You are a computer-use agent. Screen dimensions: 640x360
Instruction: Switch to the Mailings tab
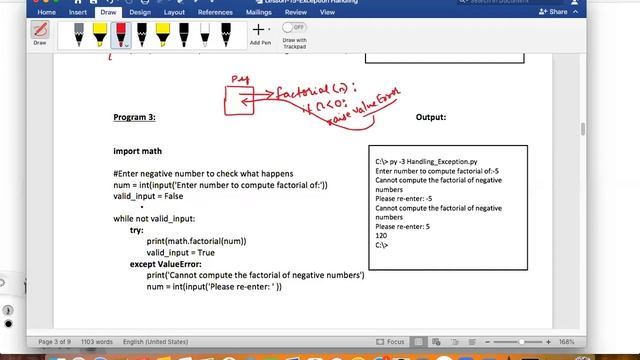pyautogui.click(x=258, y=12)
